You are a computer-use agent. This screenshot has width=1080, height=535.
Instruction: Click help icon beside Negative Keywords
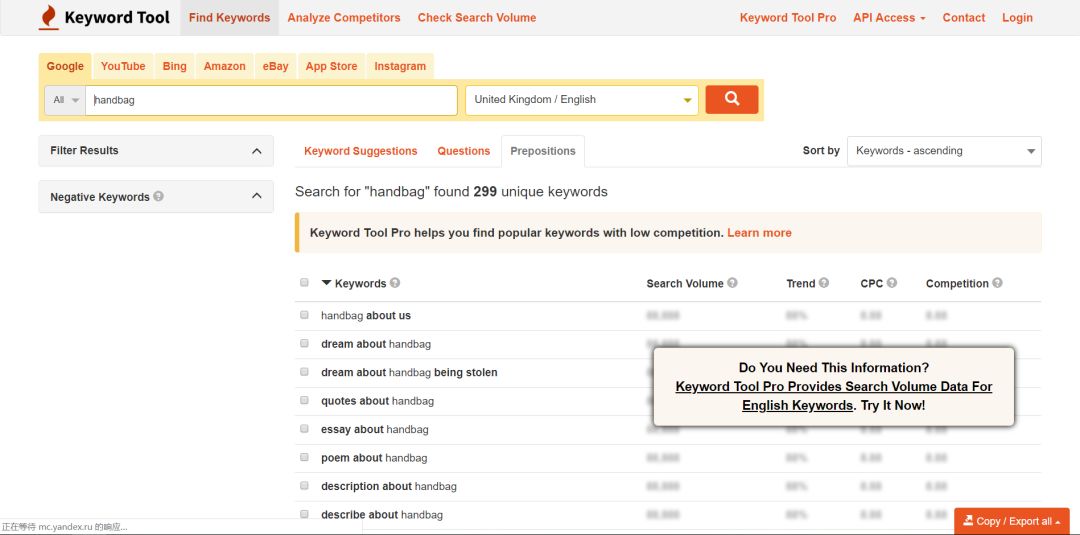click(159, 197)
